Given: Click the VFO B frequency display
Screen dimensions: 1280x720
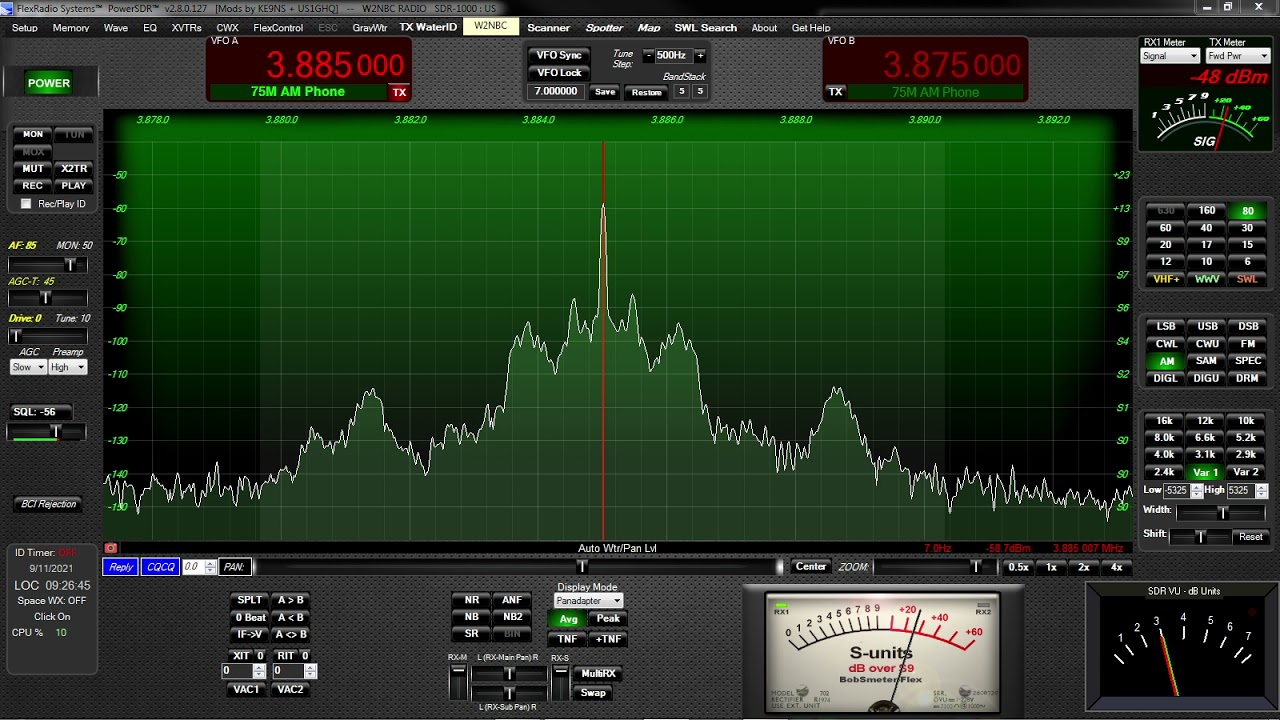Looking at the screenshot, I should [x=952, y=66].
